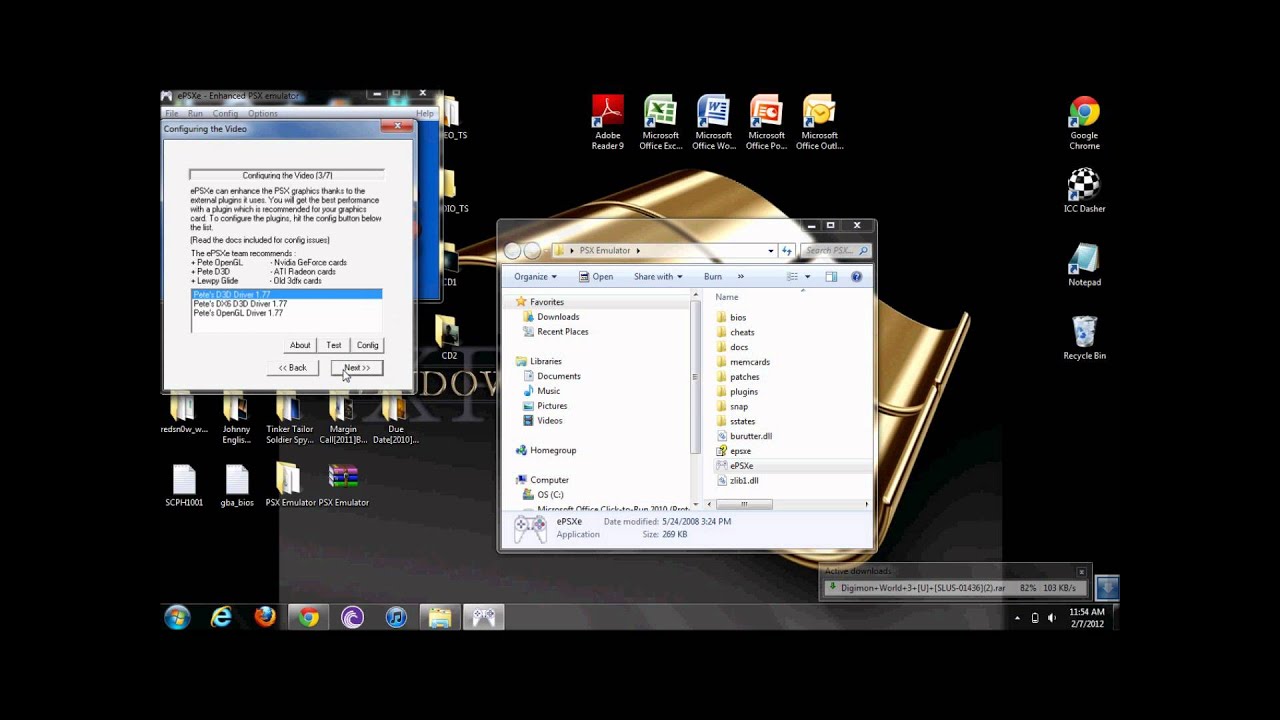Open Run menu in ePSXe
This screenshot has height=720, width=1280.
click(195, 114)
